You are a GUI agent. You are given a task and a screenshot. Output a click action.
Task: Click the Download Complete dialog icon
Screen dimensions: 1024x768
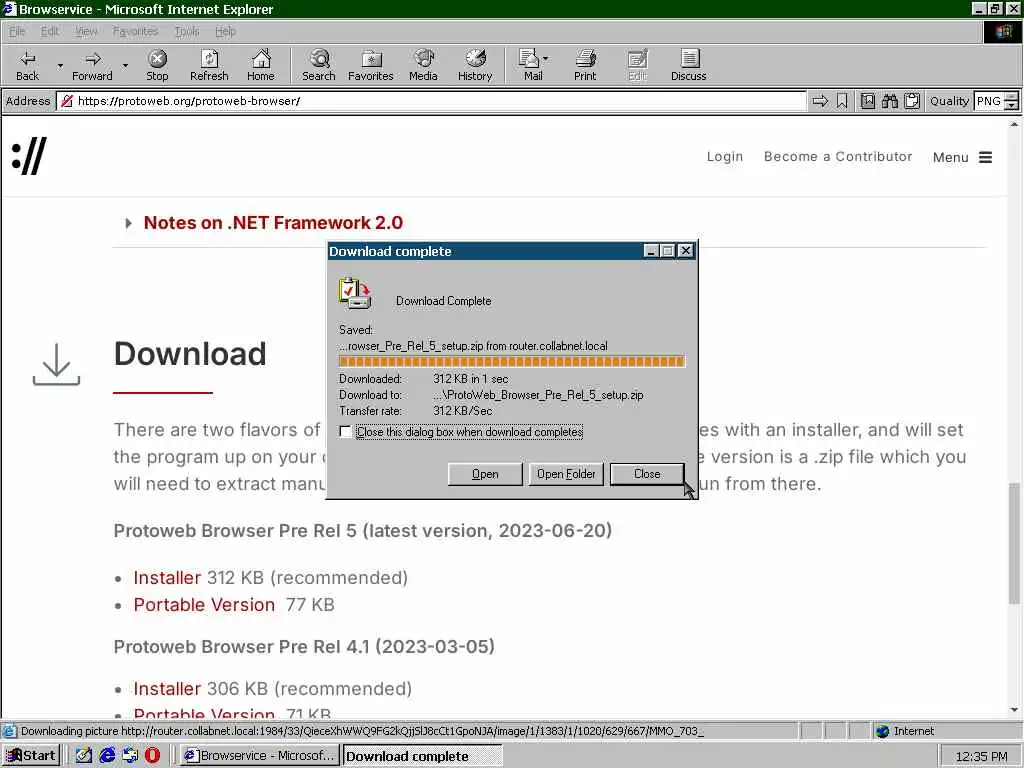pyautogui.click(x=355, y=293)
